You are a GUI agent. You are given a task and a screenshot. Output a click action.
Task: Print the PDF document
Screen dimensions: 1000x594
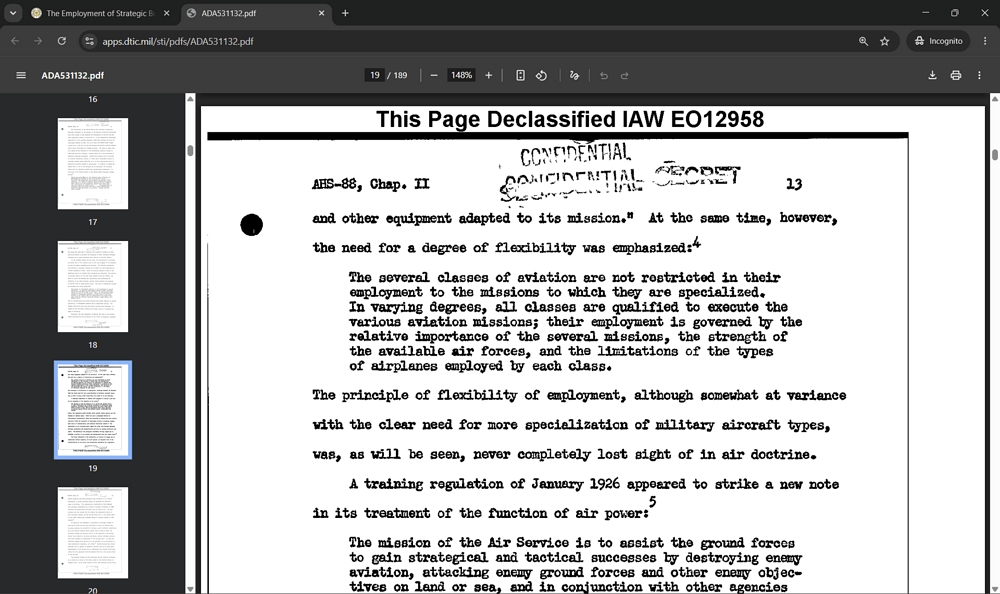955,75
